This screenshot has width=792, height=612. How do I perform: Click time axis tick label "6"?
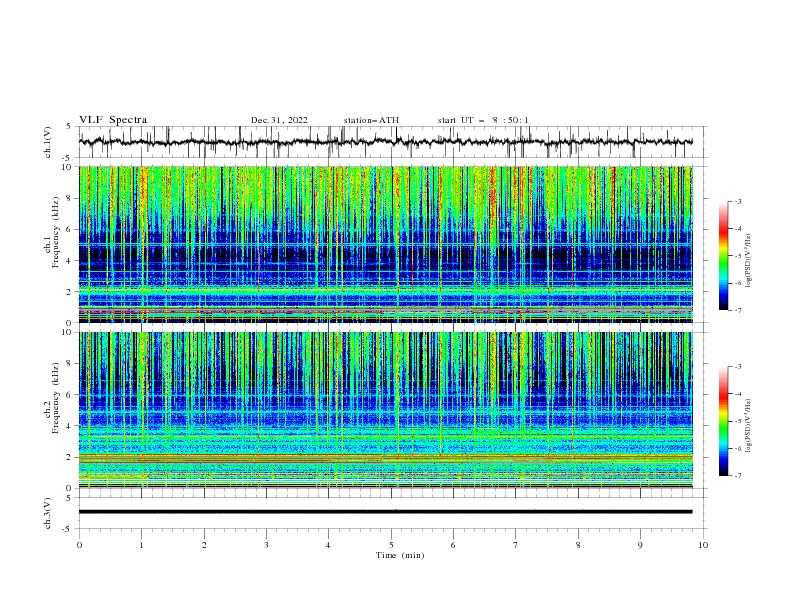point(453,545)
